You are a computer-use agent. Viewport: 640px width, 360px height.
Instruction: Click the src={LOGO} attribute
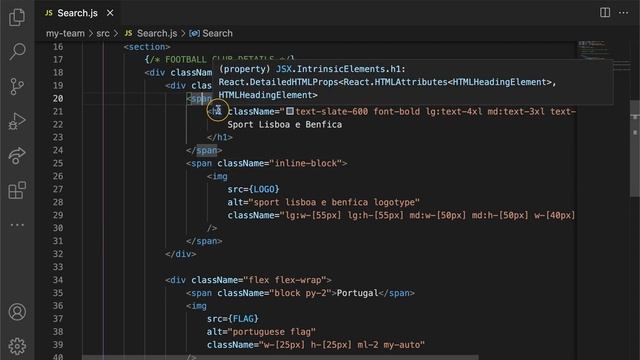point(253,189)
